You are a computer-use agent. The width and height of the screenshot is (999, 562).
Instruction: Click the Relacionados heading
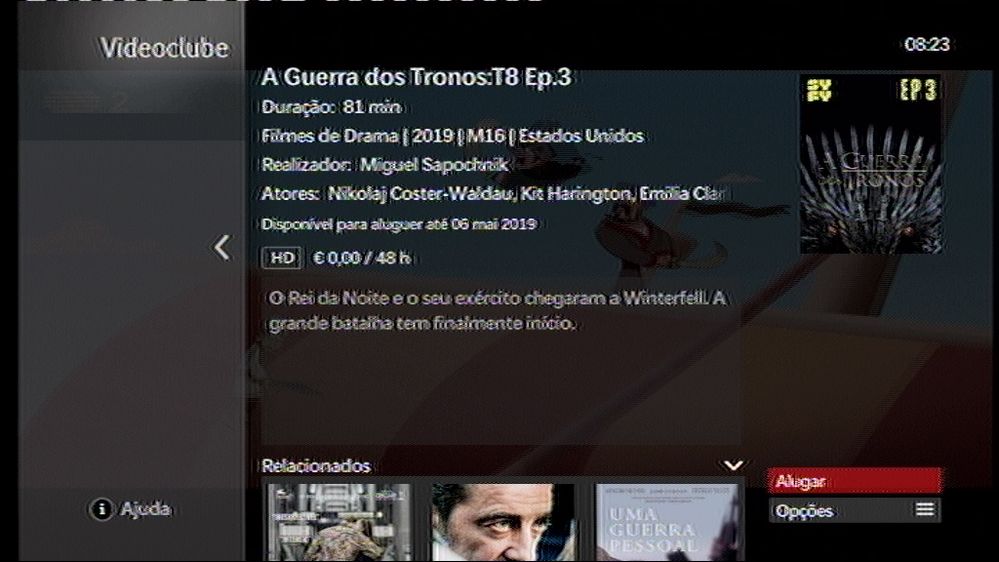click(316, 466)
